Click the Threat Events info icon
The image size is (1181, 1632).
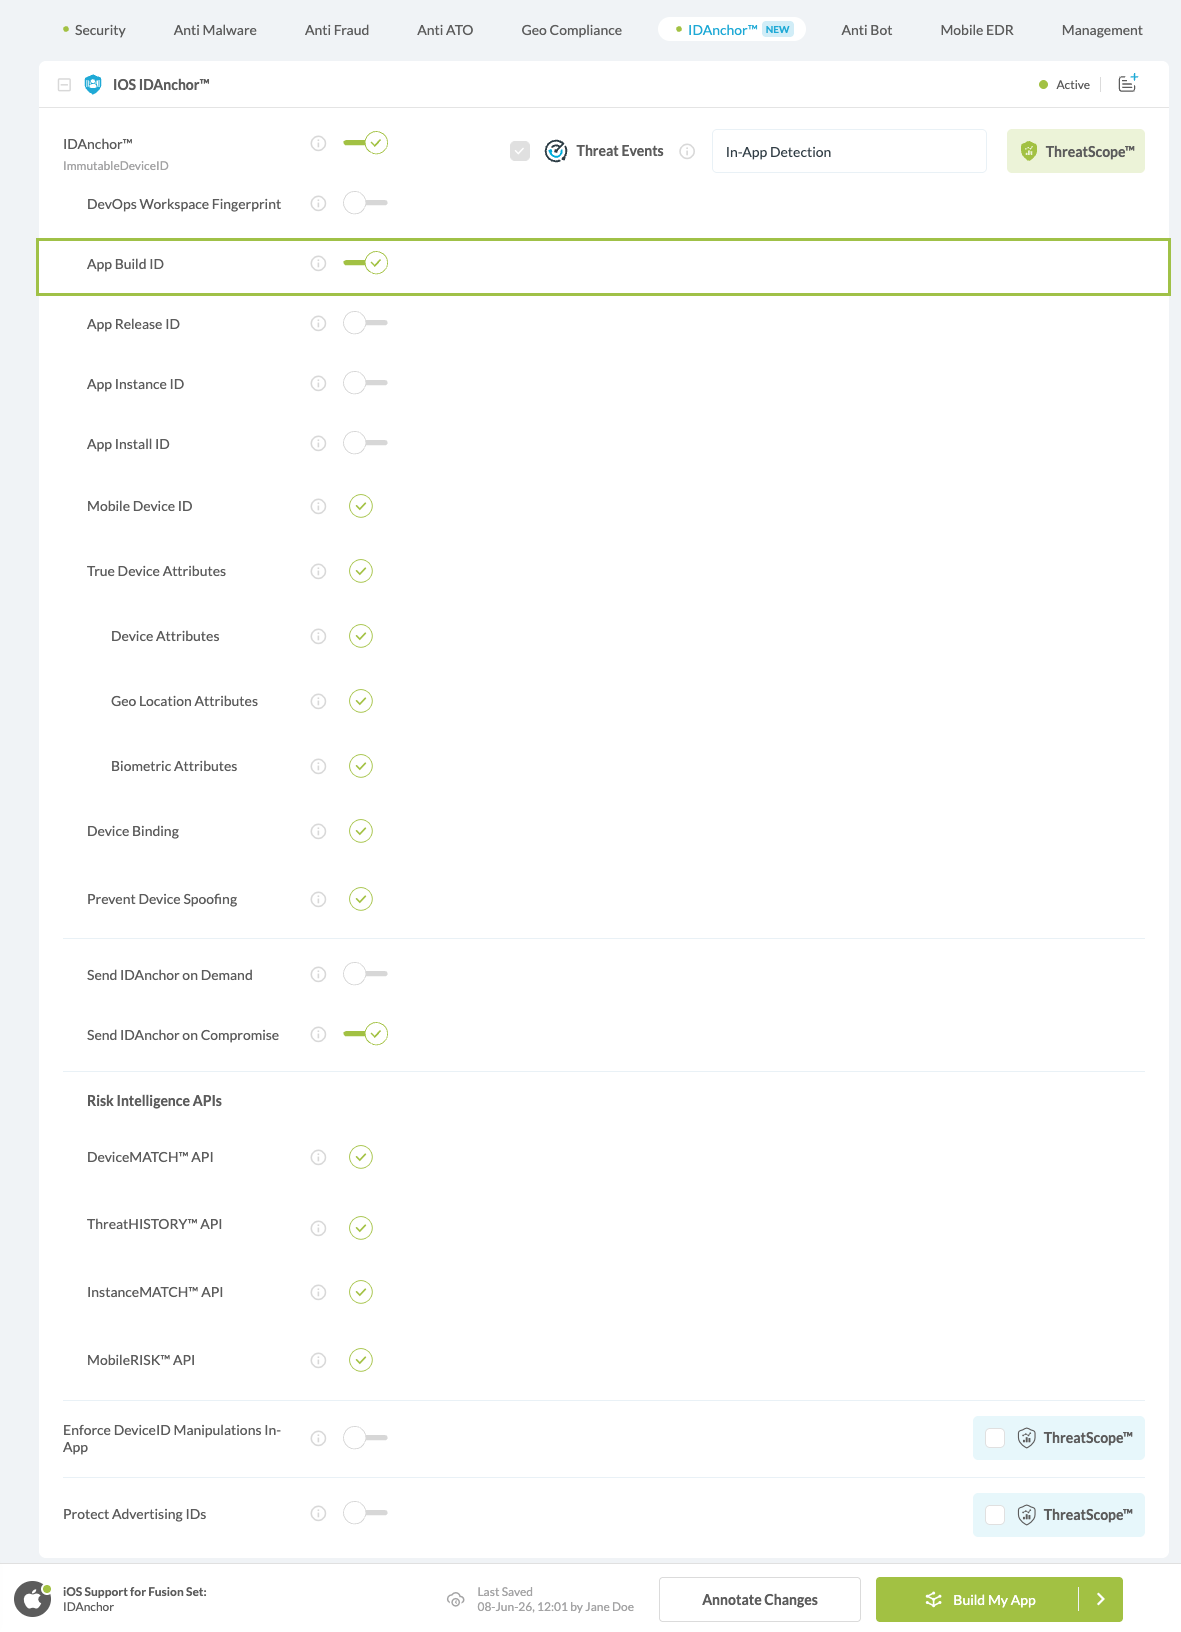point(687,151)
